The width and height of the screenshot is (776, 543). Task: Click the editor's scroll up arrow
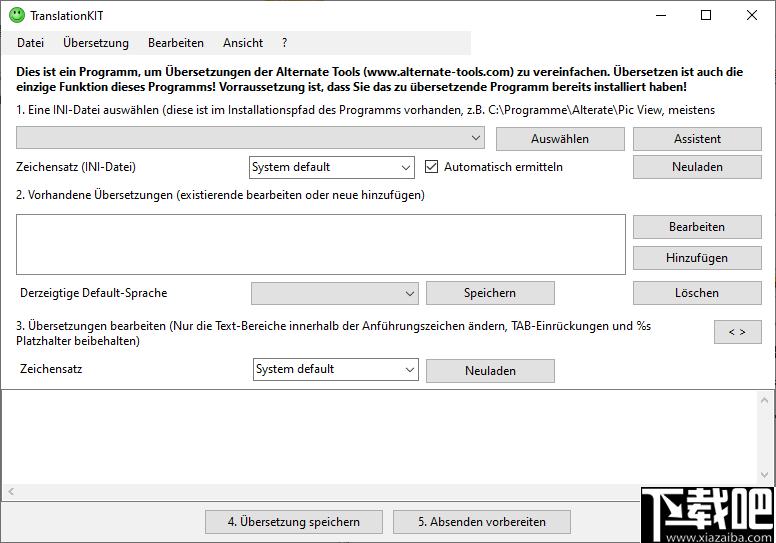click(764, 400)
